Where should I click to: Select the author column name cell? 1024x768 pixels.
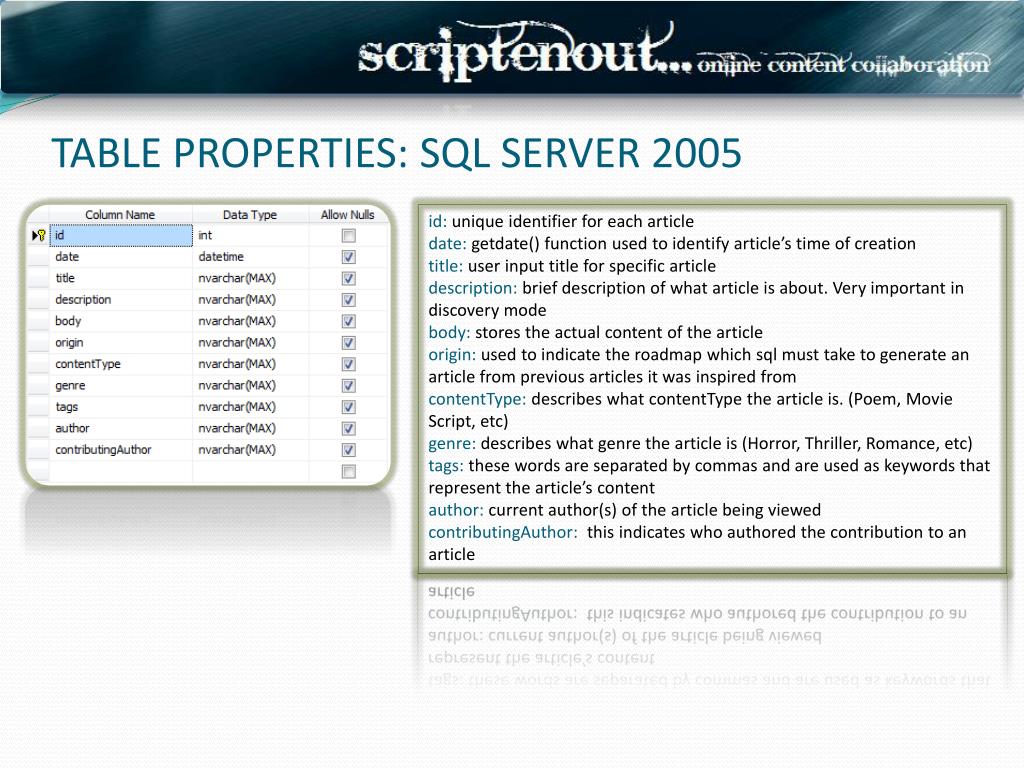coord(121,428)
